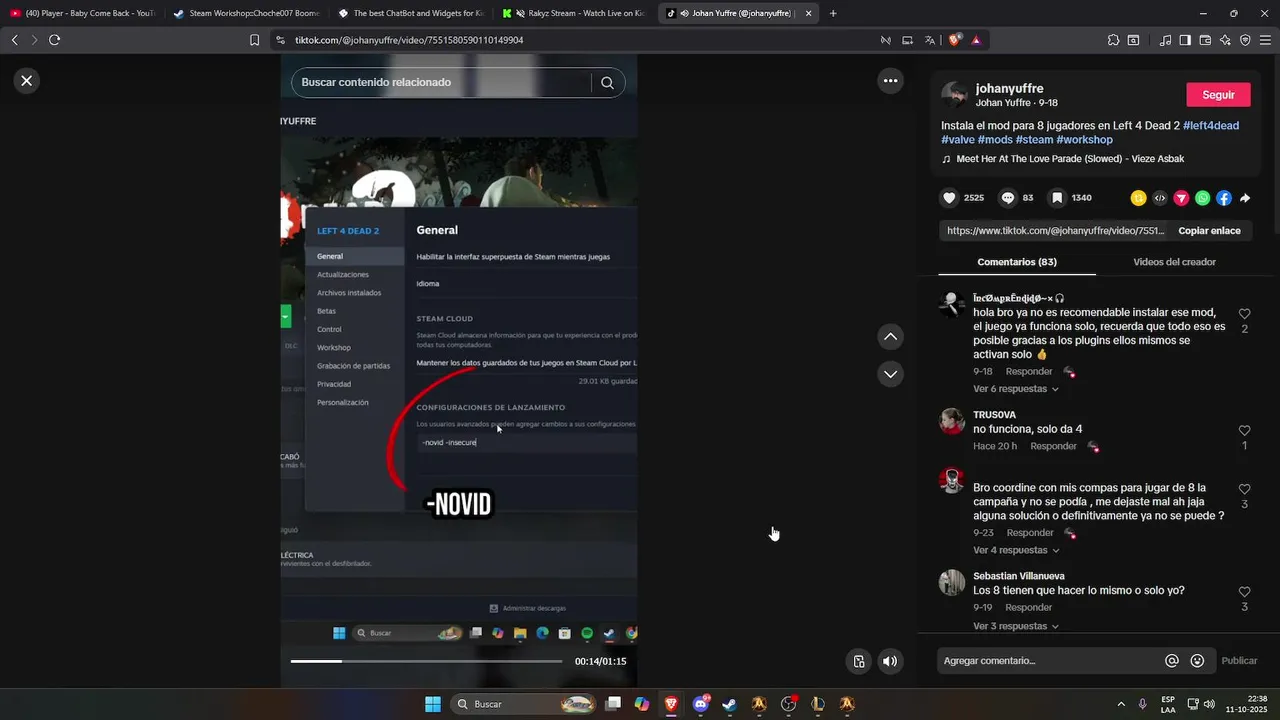Open more share options arrow icon
This screenshot has height=720, width=1280.
coord(1245,198)
